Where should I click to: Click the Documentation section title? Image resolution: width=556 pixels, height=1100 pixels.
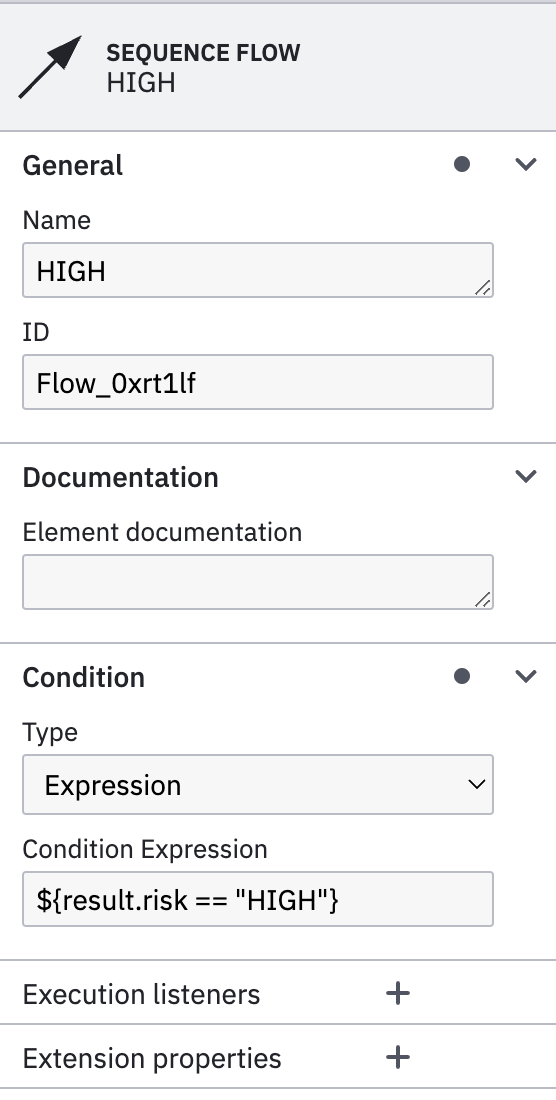[x=121, y=477]
